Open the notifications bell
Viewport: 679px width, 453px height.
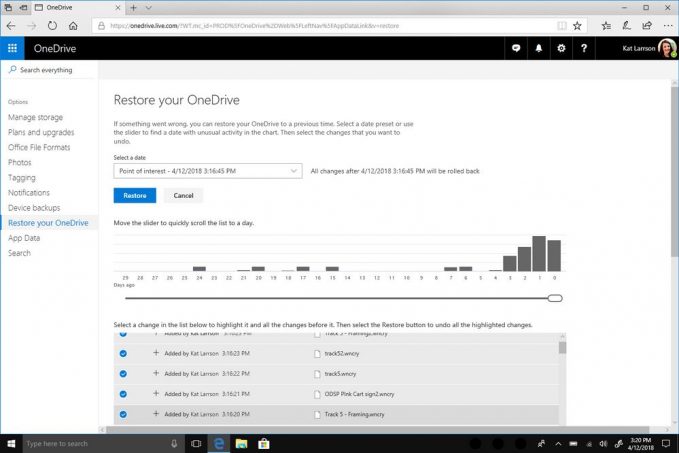pyautogui.click(x=538, y=48)
